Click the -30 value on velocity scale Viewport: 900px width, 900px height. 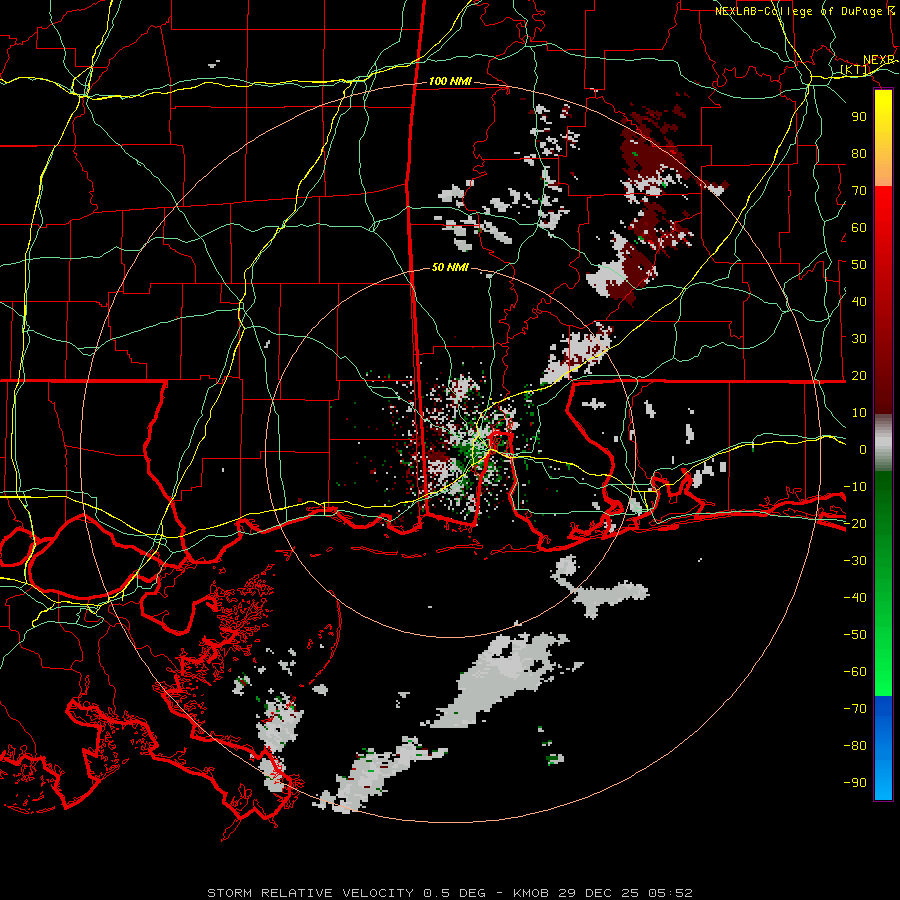[x=855, y=561]
